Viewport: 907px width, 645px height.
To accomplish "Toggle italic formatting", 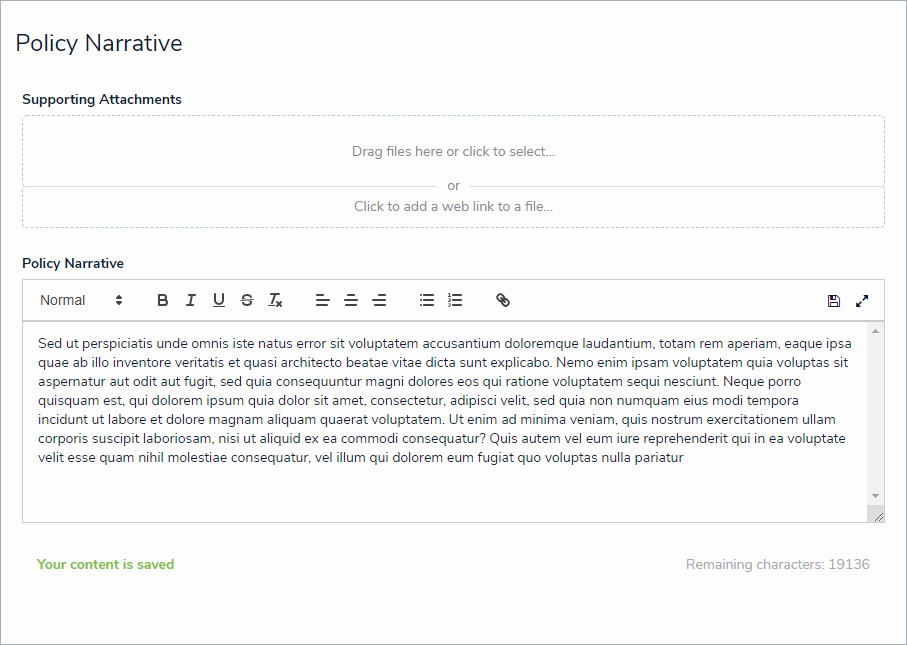I will point(191,300).
